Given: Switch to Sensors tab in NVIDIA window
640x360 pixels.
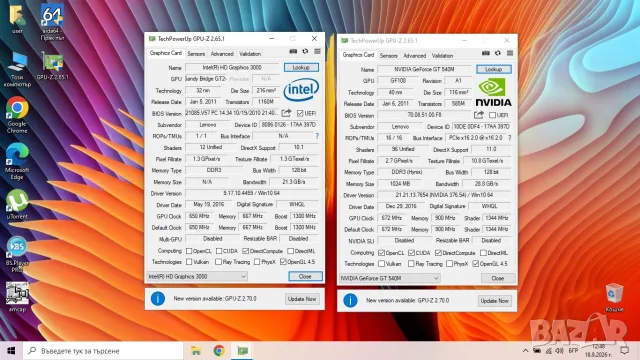Looking at the screenshot, I should [x=389, y=56].
